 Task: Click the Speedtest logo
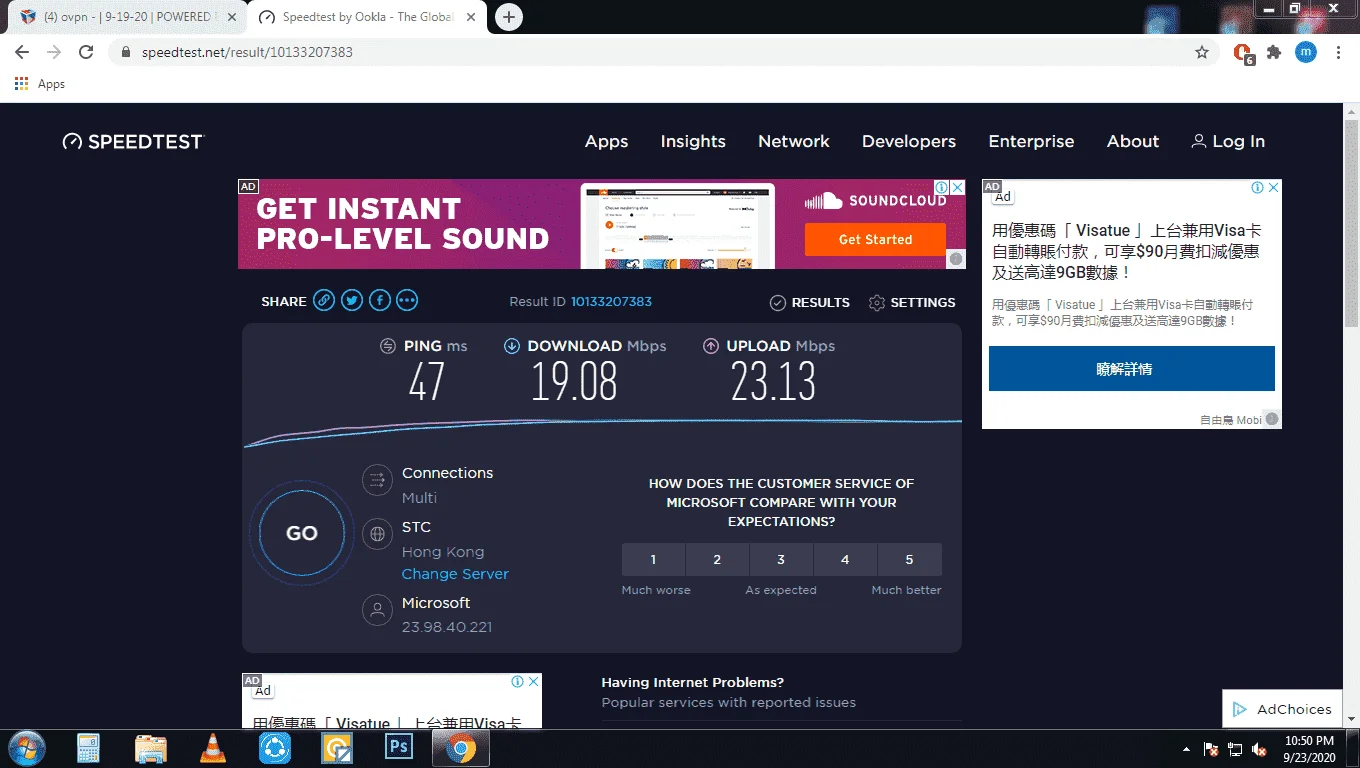133,141
